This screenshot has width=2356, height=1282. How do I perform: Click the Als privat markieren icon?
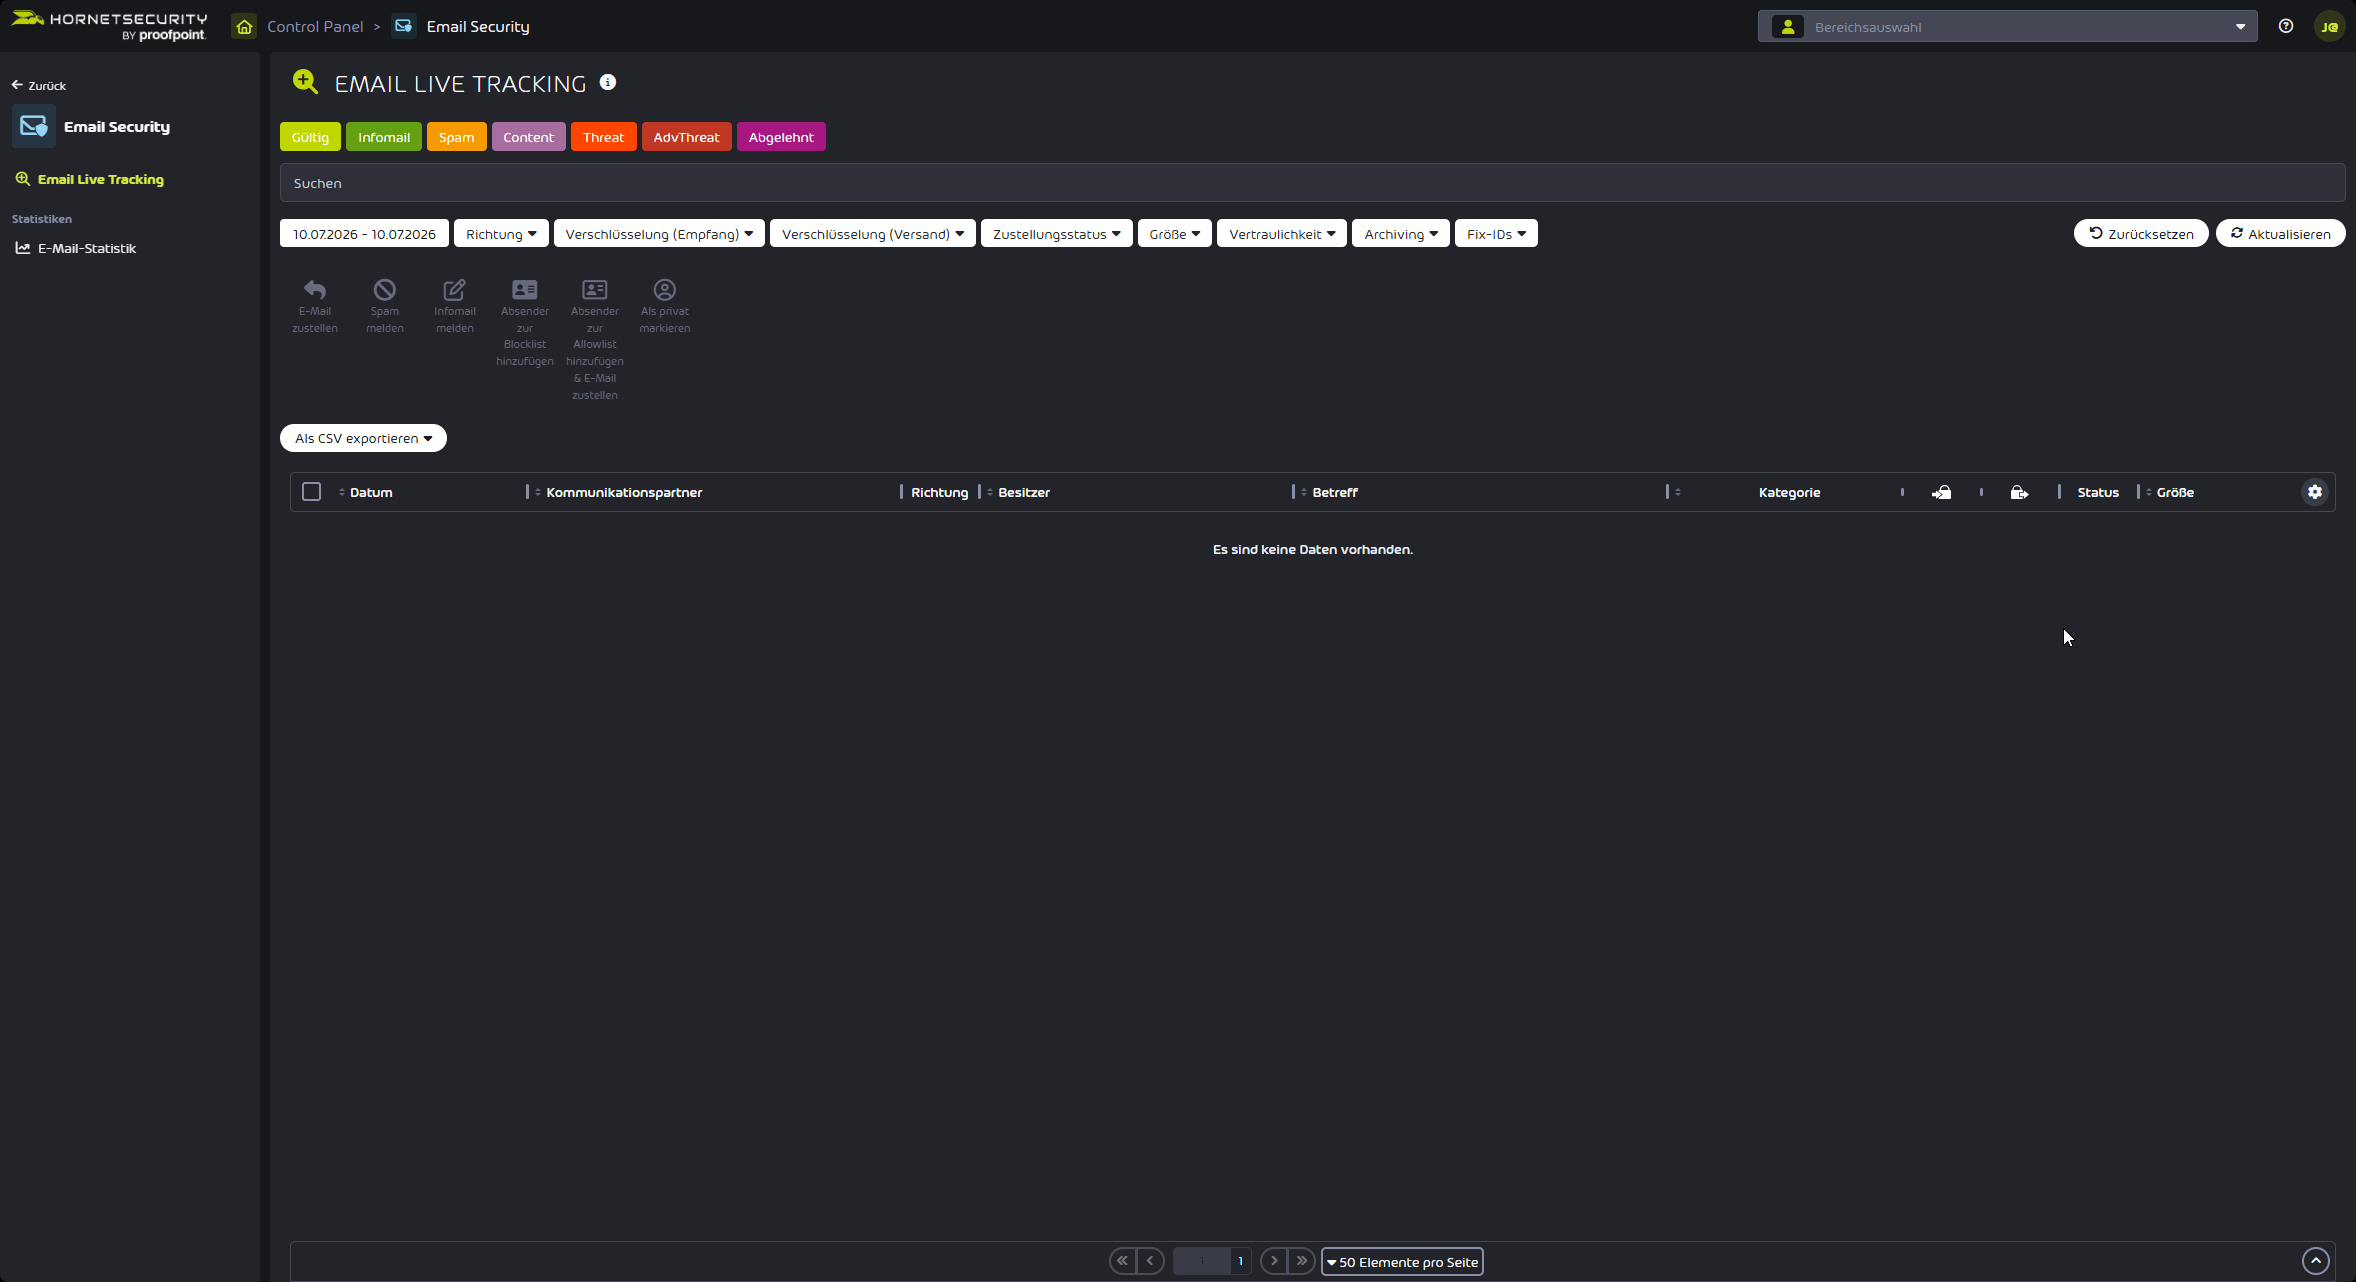pos(665,290)
